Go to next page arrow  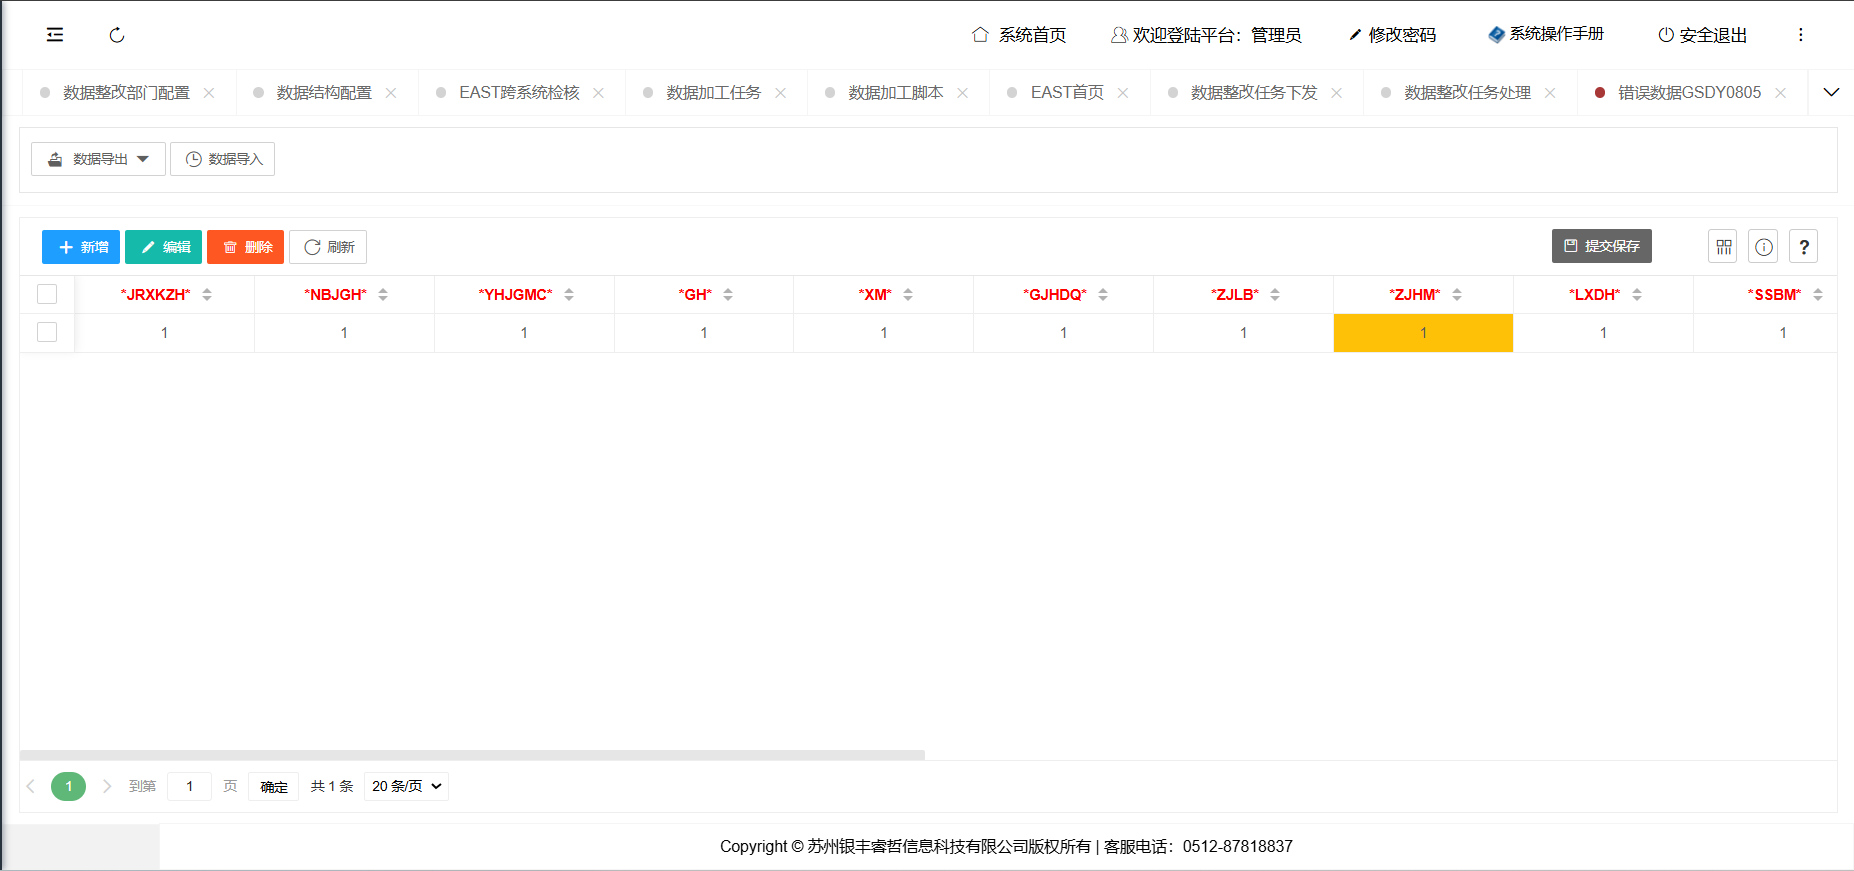pos(107,786)
